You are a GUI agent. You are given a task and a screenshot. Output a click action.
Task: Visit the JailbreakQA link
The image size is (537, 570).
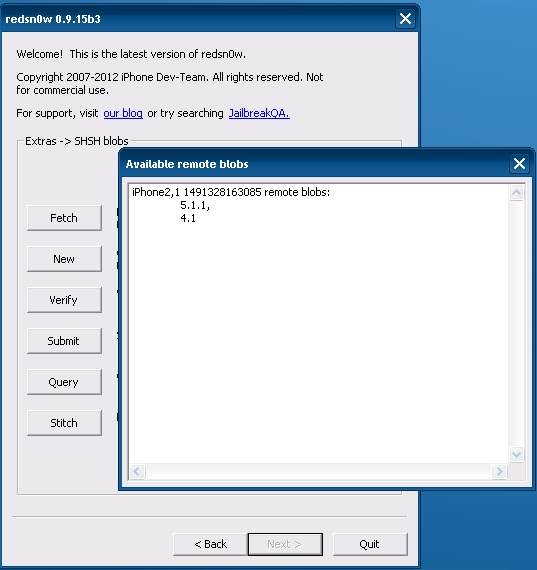coord(259,113)
